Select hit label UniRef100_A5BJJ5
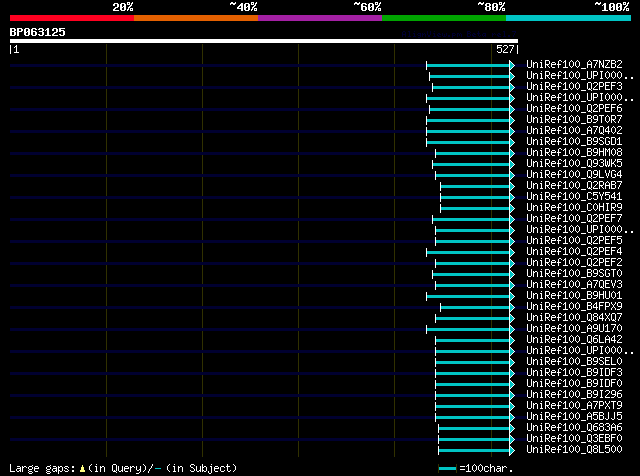Image resolution: width=640 pixels, height=476 pixels. 574,417
